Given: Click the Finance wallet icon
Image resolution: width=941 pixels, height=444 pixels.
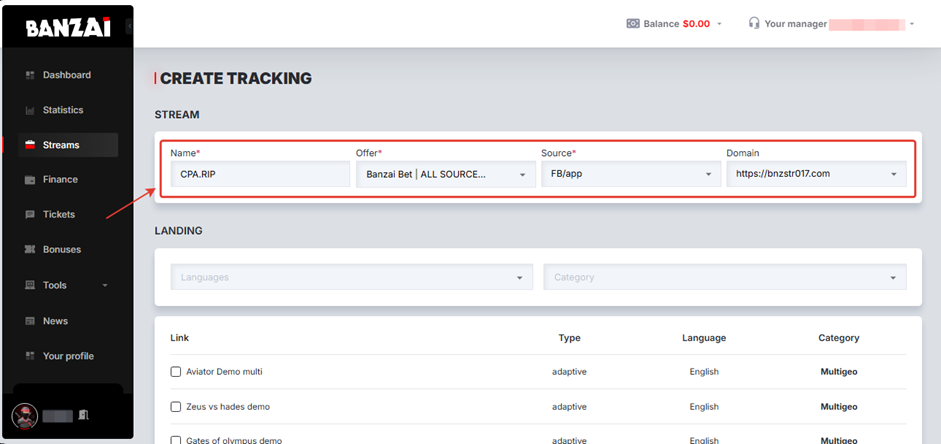Looking at the screenshot, I should (30, 180).
